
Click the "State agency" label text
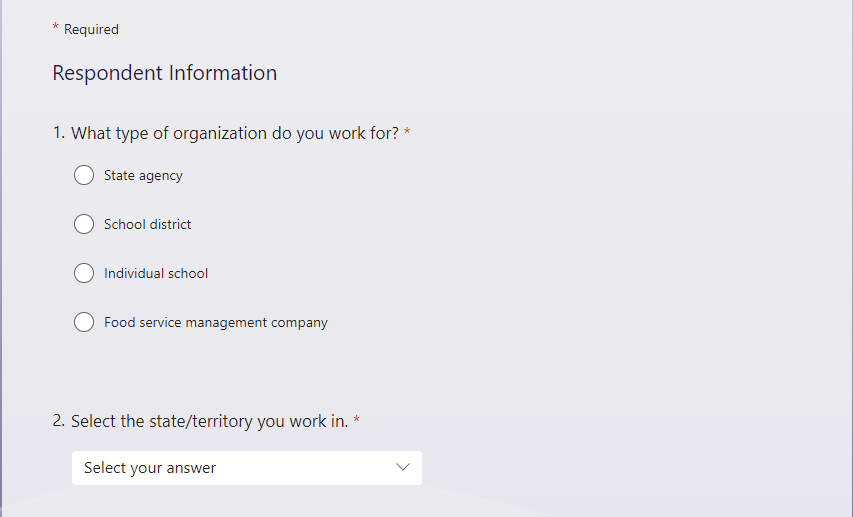[143, 176]
